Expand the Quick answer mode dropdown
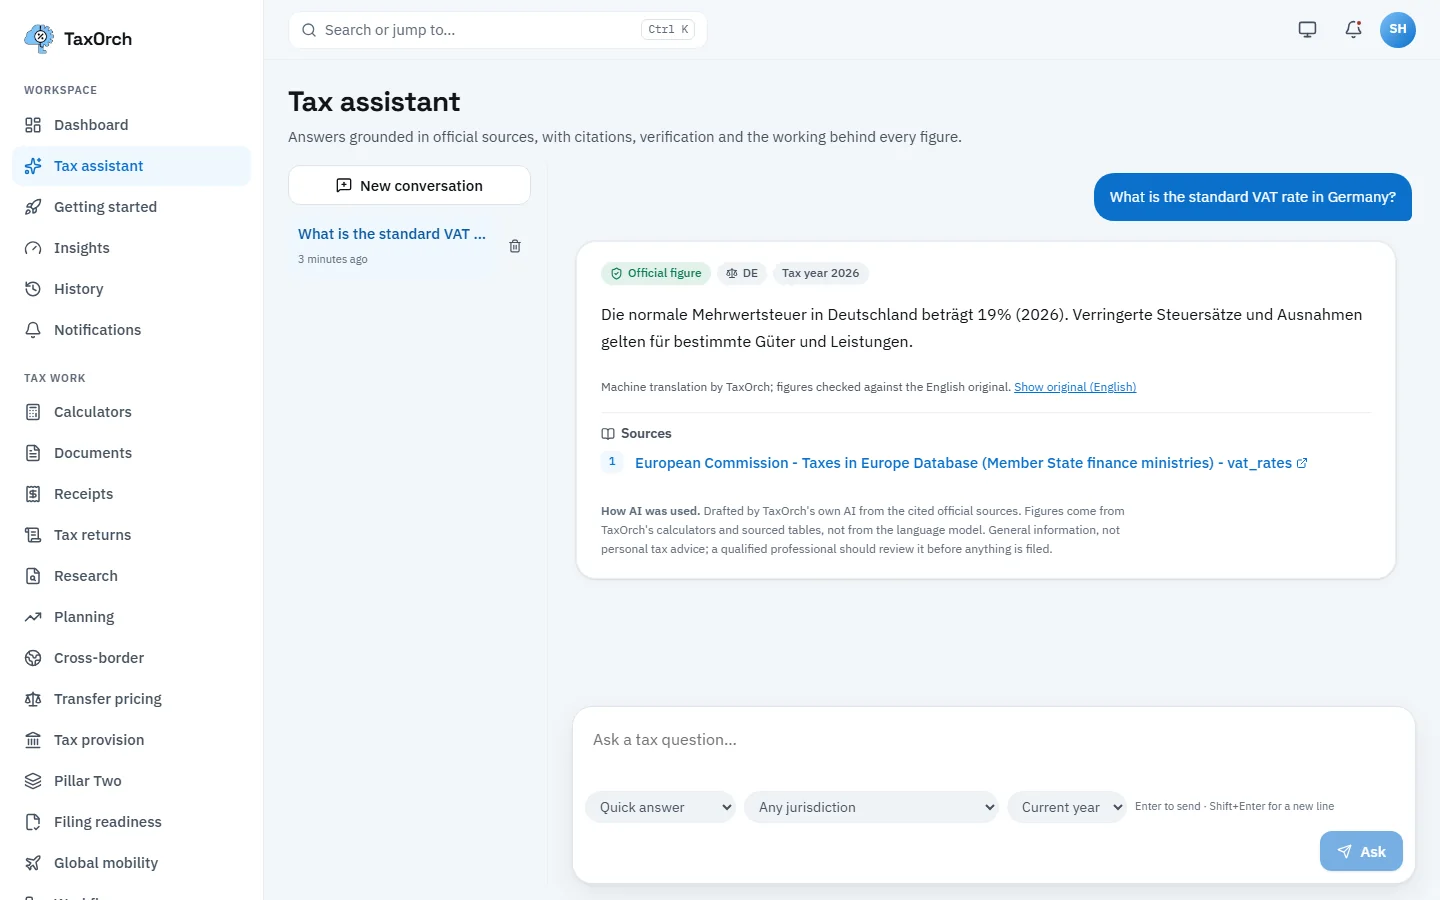 661,807
